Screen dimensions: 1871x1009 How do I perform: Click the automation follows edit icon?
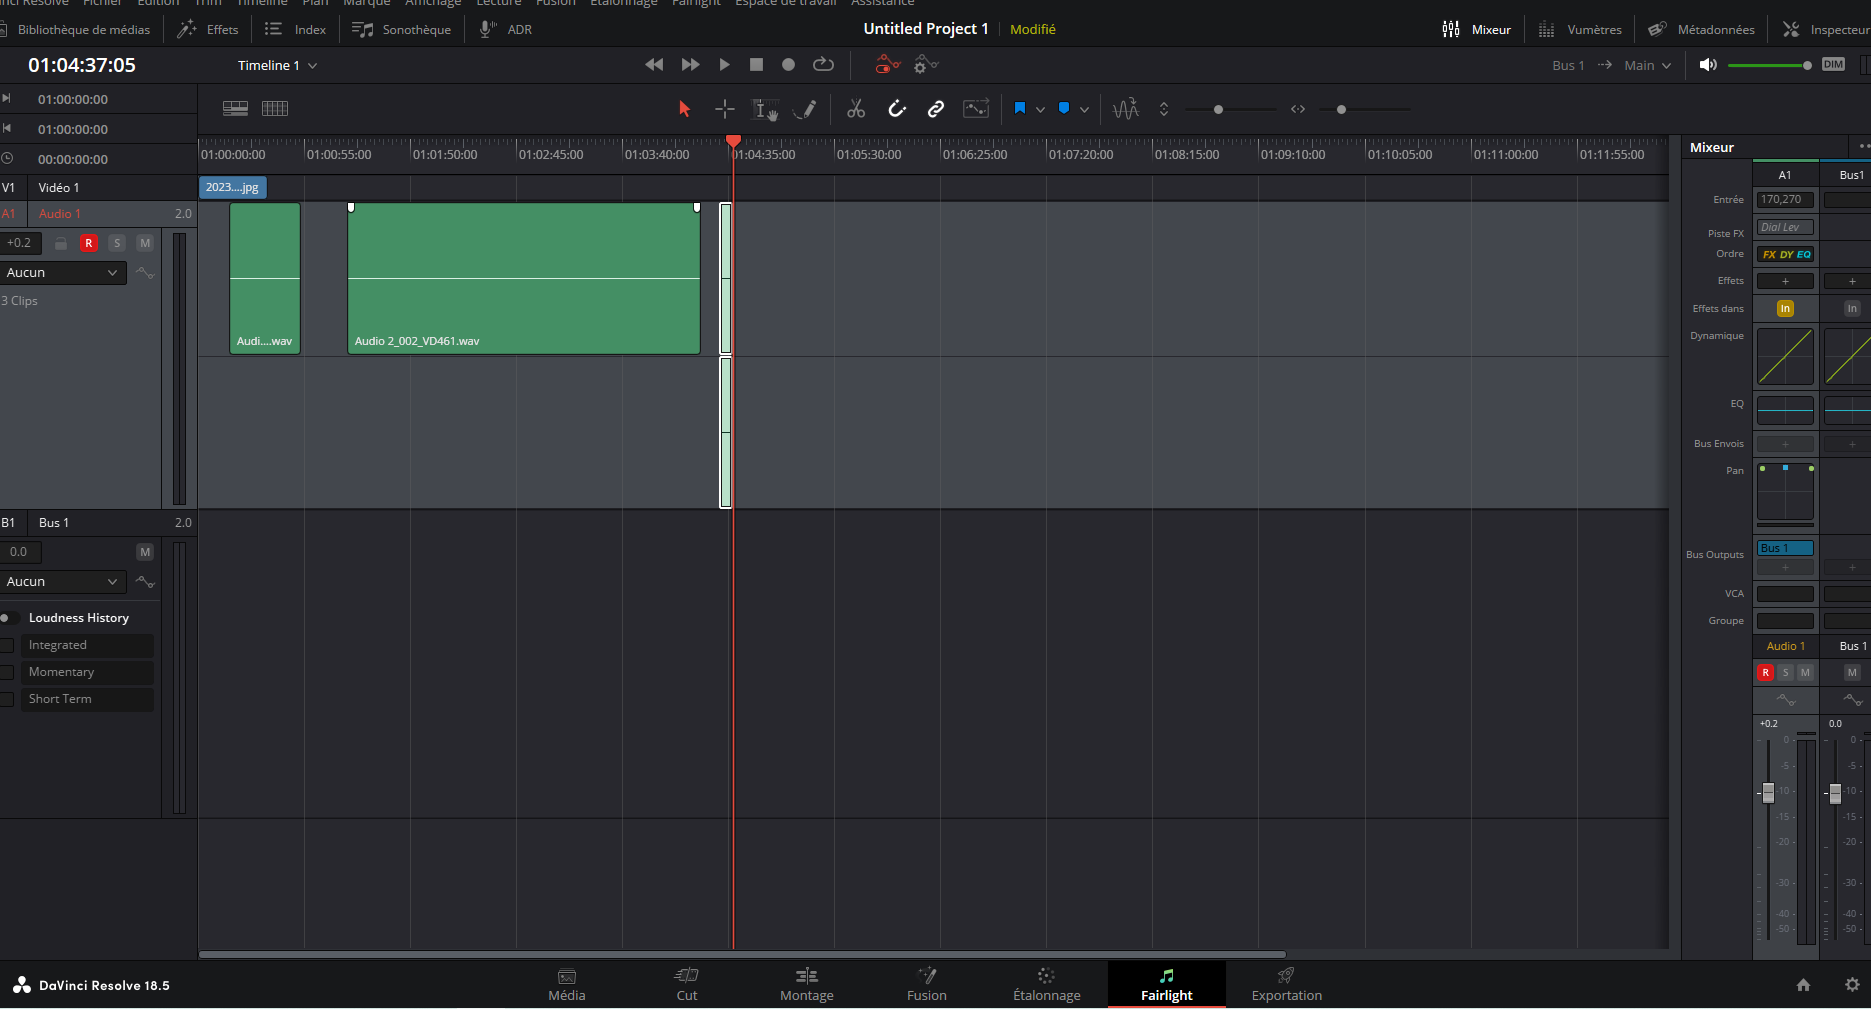click(976, 109)
